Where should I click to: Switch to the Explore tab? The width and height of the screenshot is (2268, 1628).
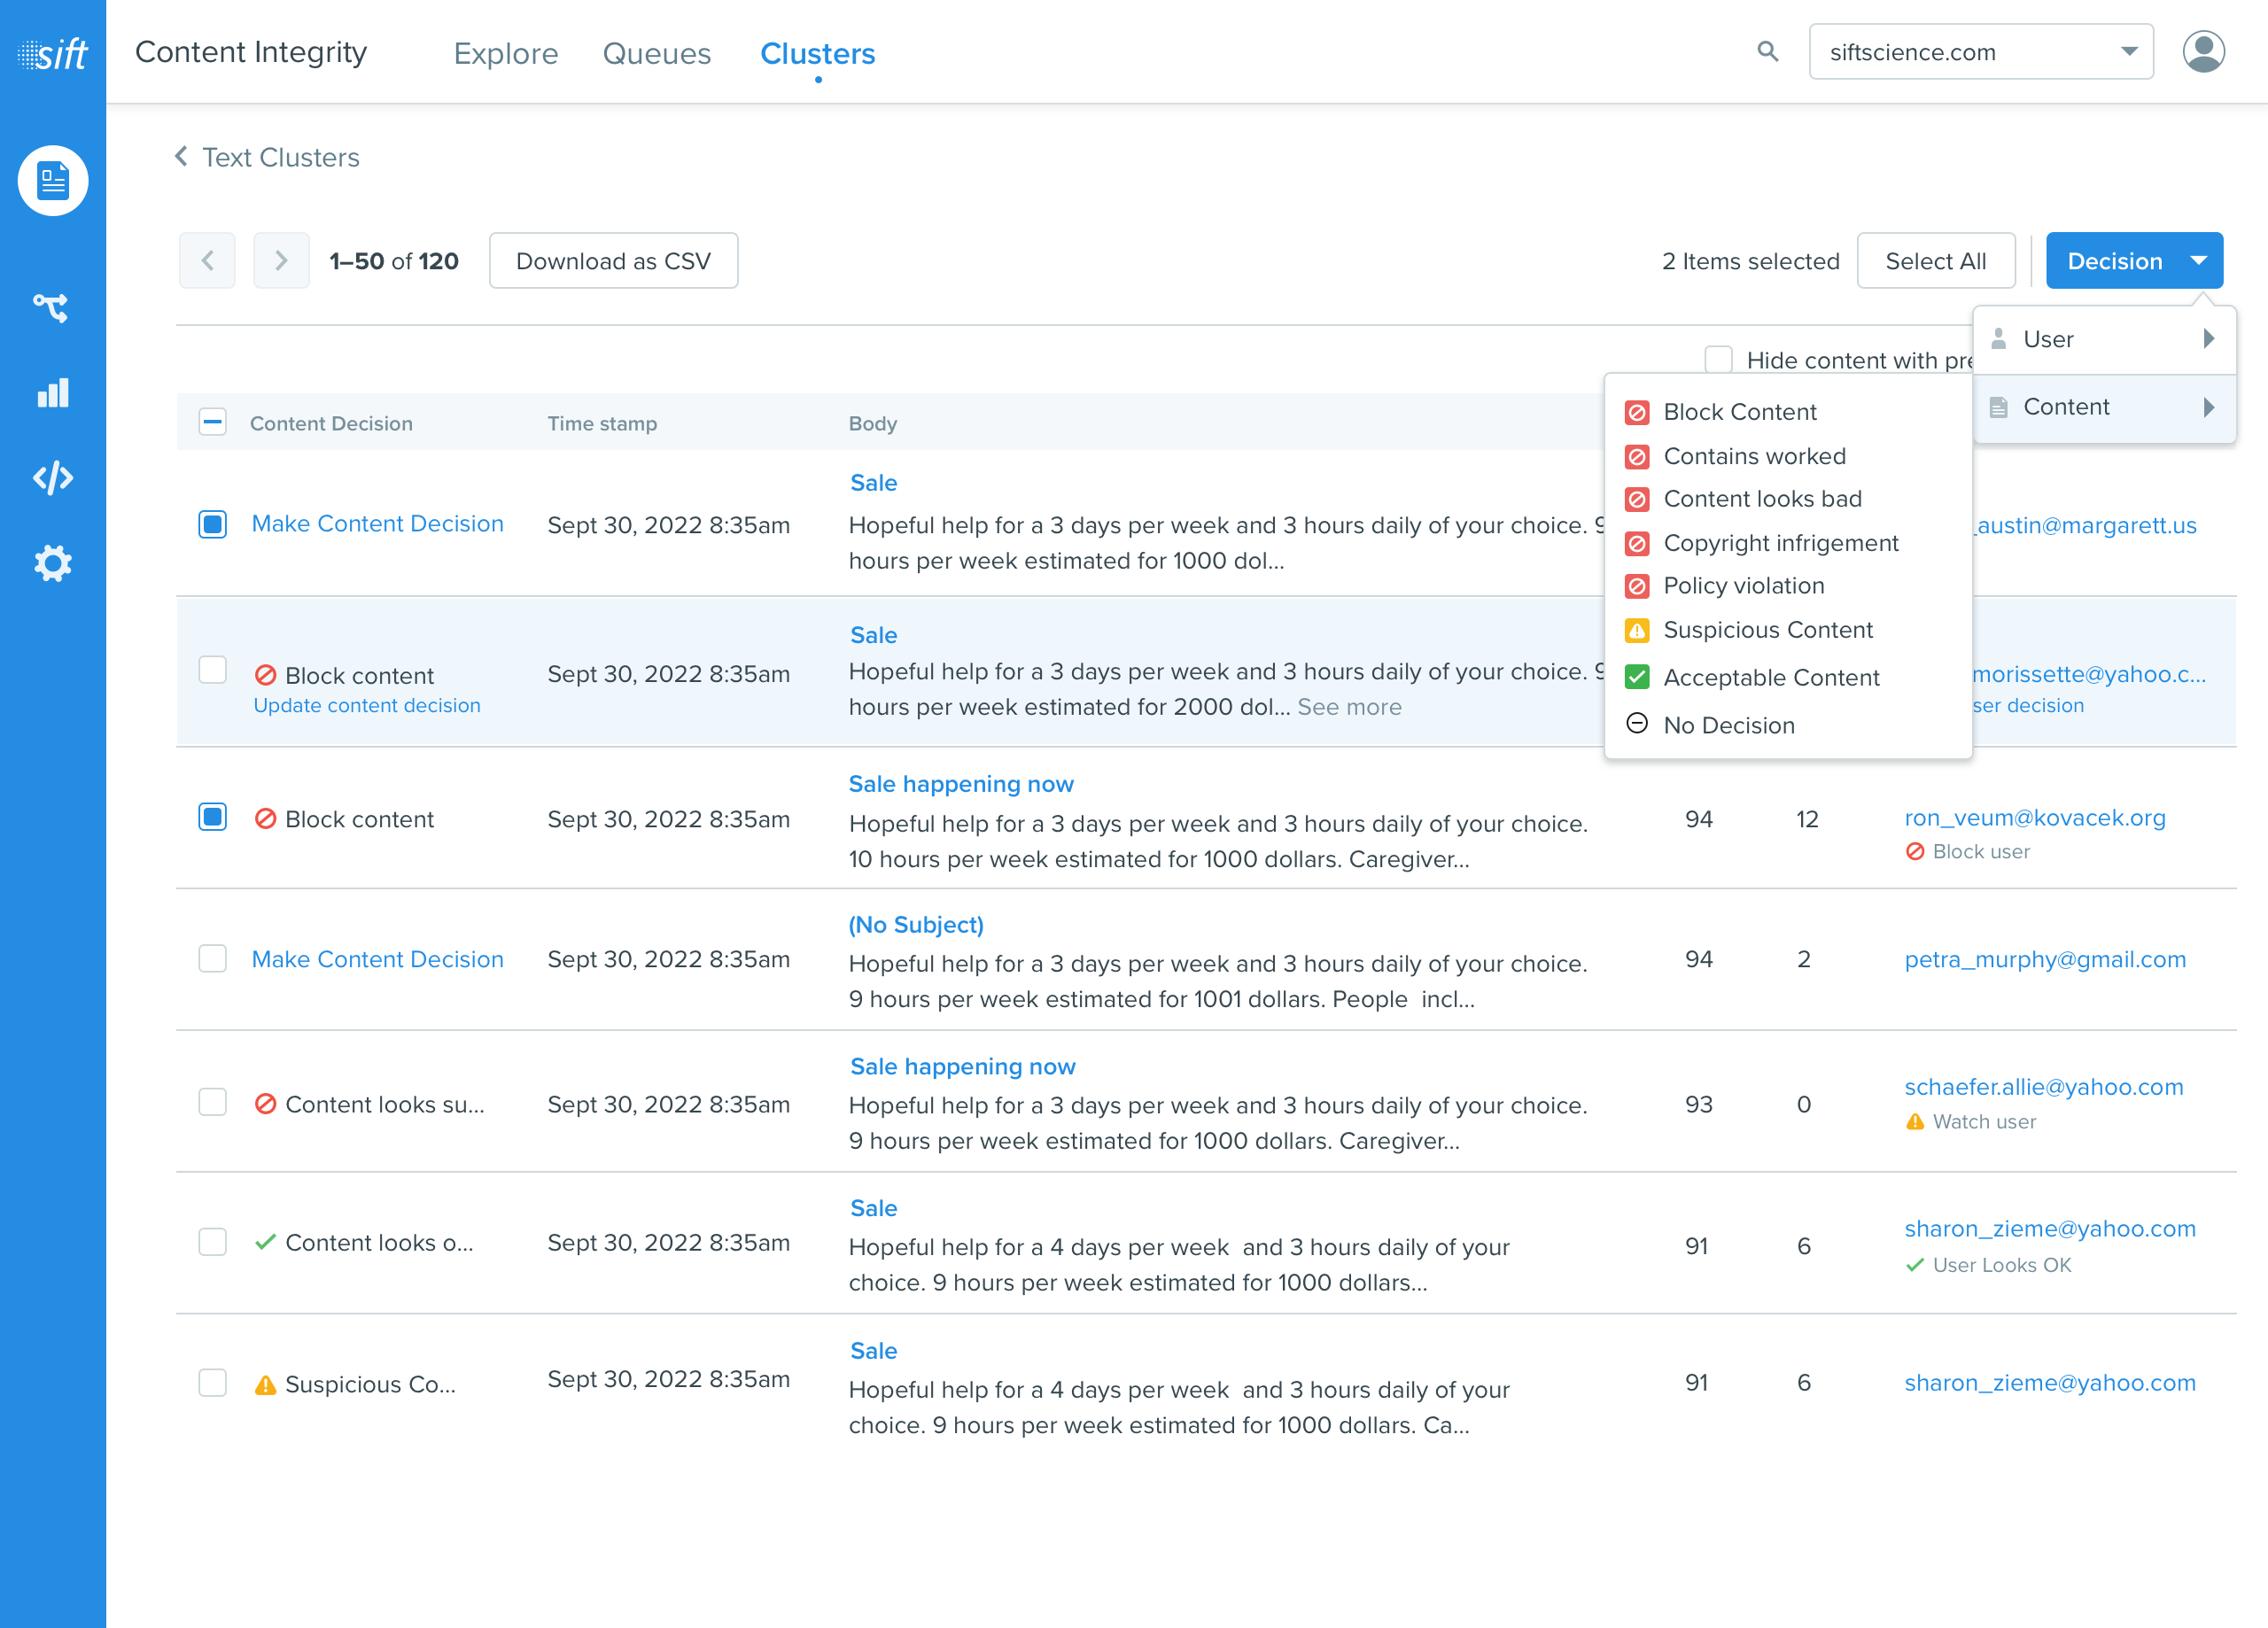pos(505,53)
